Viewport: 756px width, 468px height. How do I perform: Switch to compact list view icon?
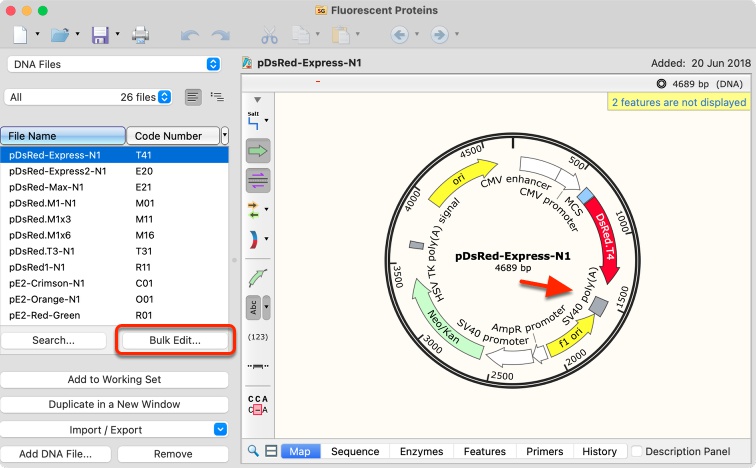click(x=193, y=97)
